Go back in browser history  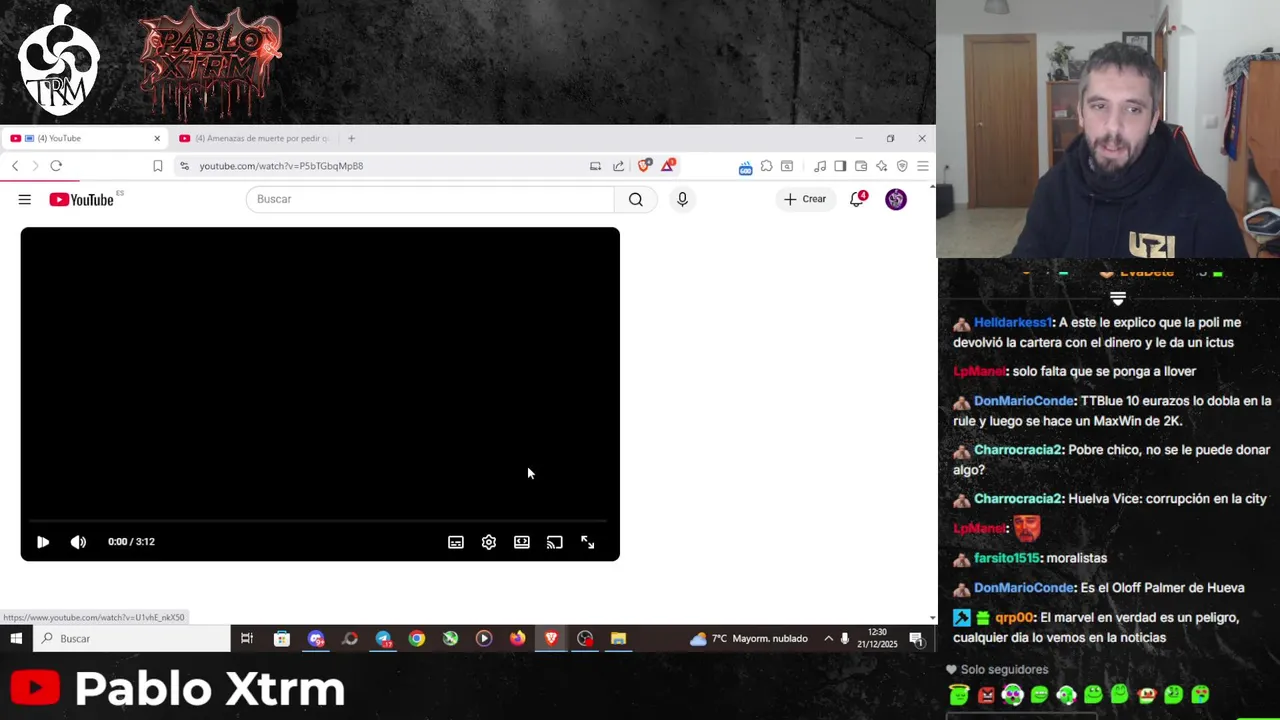pyautogui.click(x=15, y=166)
